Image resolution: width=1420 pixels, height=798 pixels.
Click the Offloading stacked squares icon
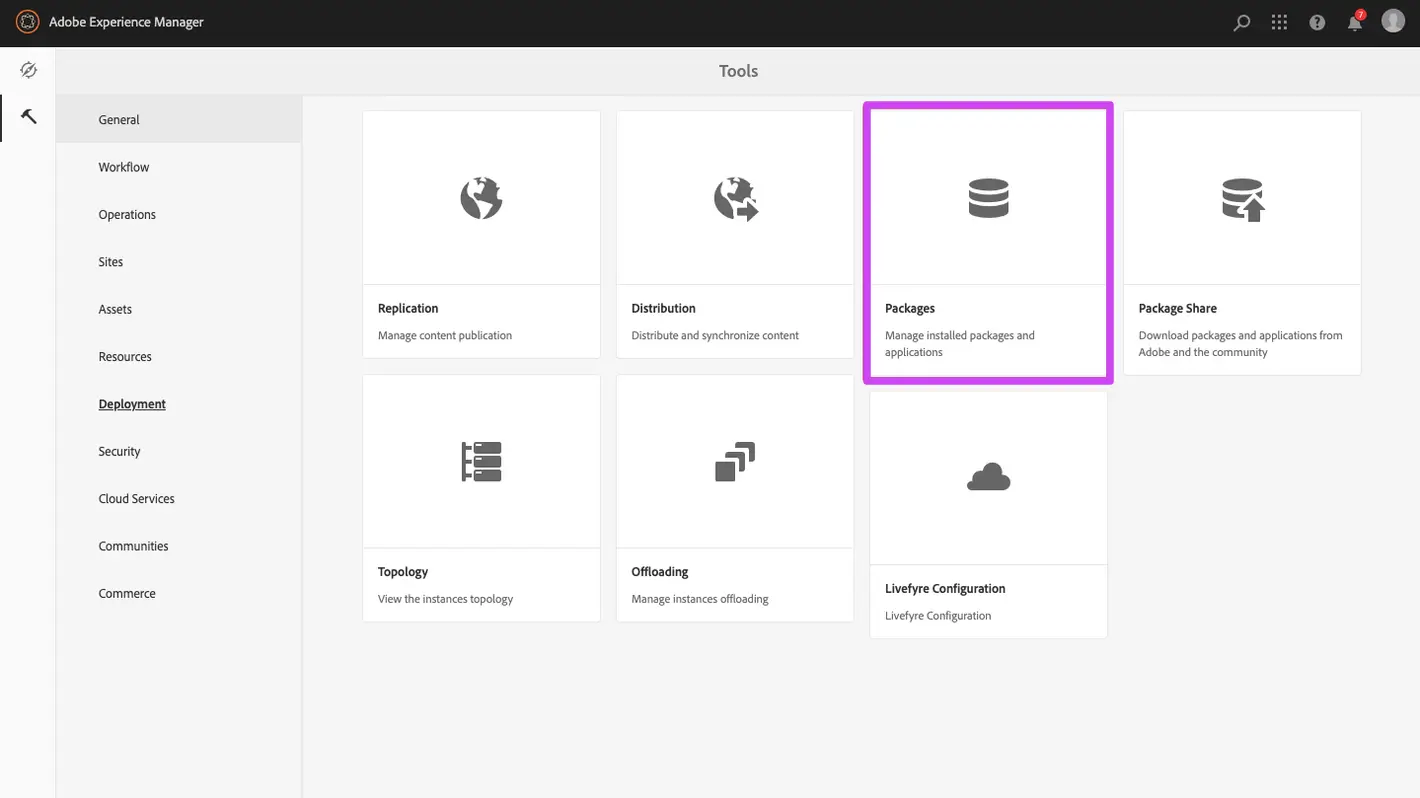[735, 462]
